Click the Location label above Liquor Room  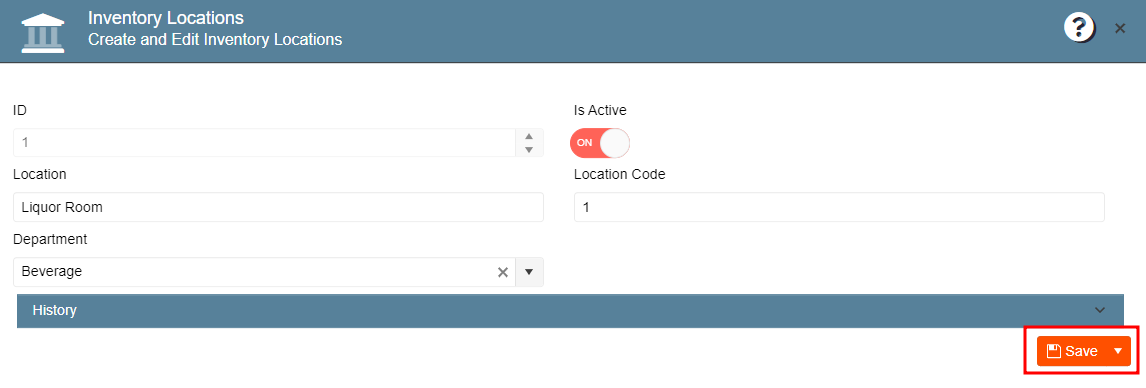(39, 174)
